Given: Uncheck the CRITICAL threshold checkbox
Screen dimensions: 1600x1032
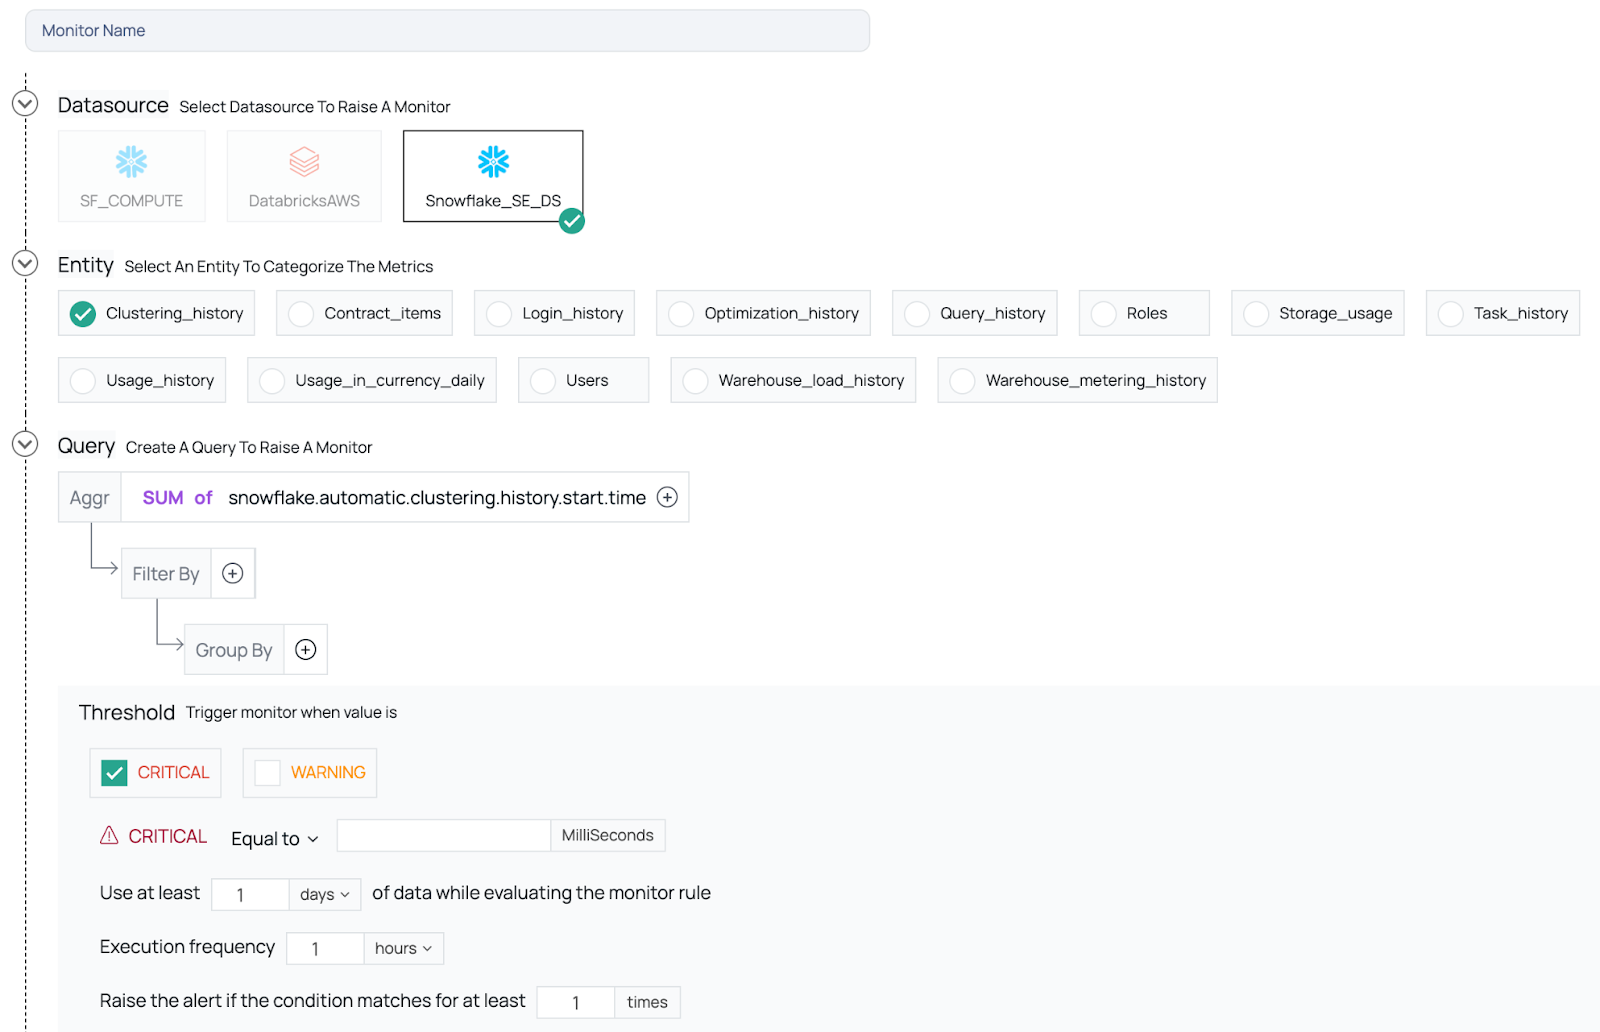Looking at the screenshot, I should click(113, 772).
